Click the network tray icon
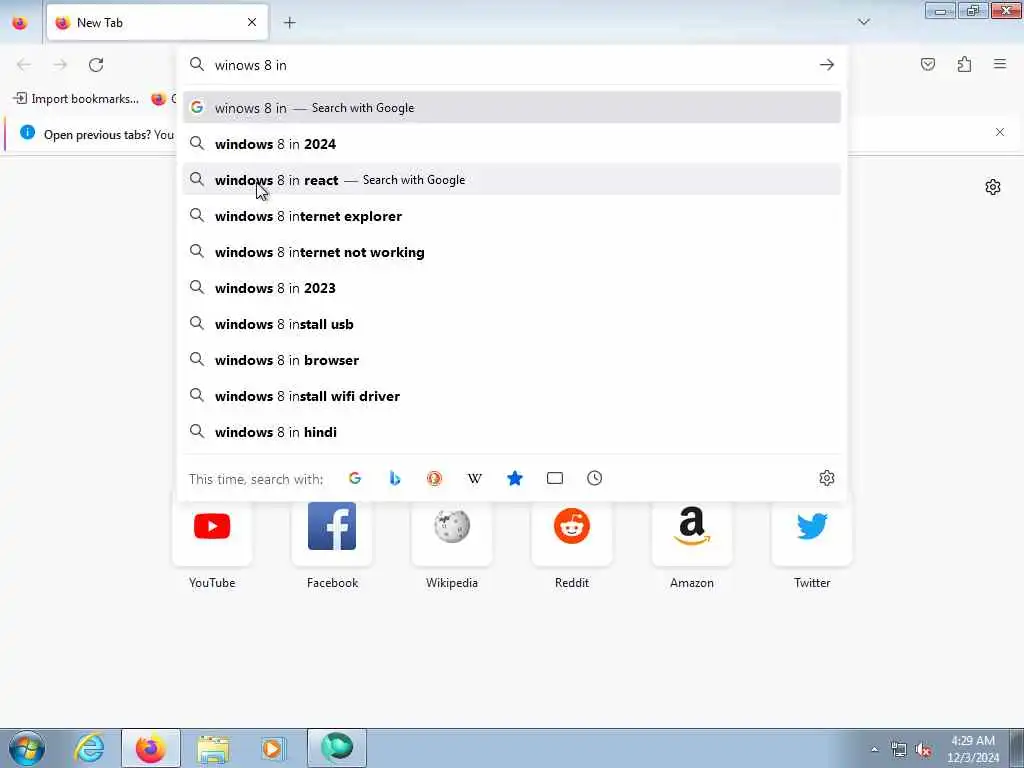The height and width of the screenshot is (768, 1024). click(899, 749)
